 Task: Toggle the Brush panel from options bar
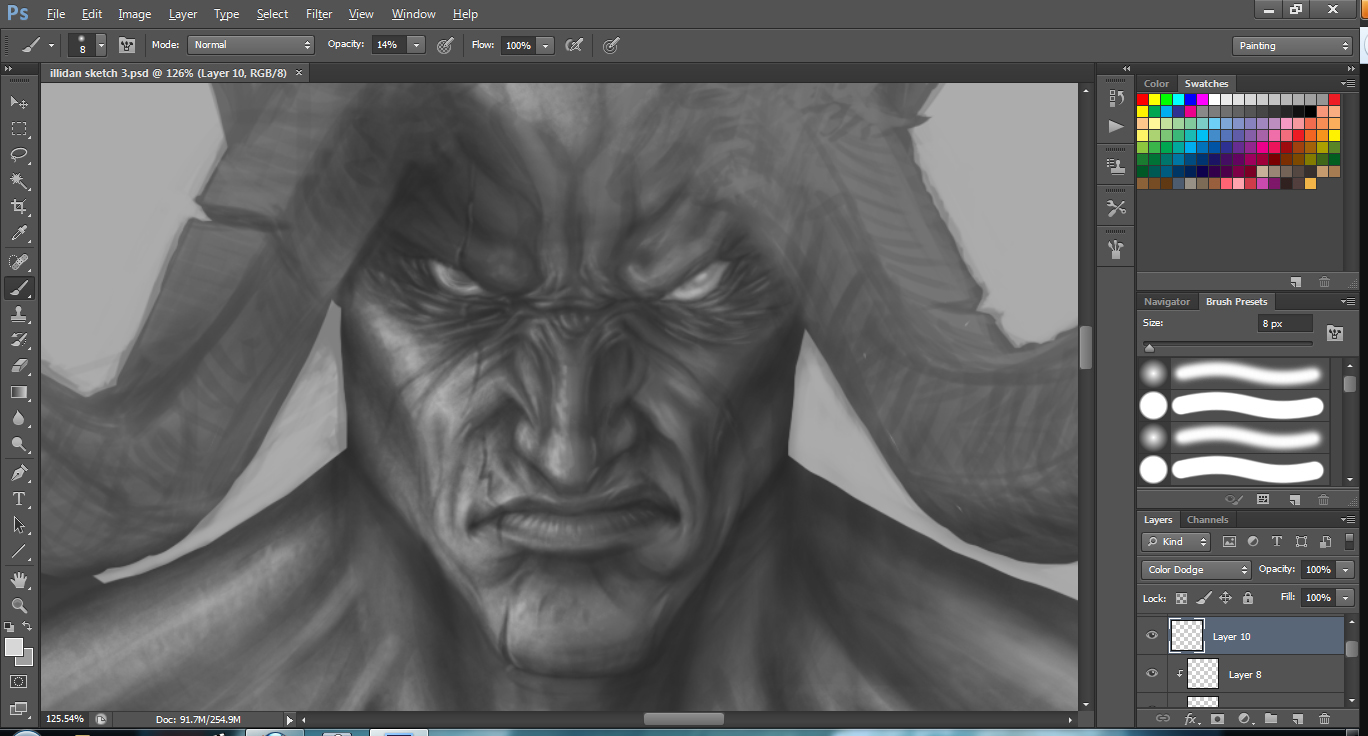[x=127, y=45]
